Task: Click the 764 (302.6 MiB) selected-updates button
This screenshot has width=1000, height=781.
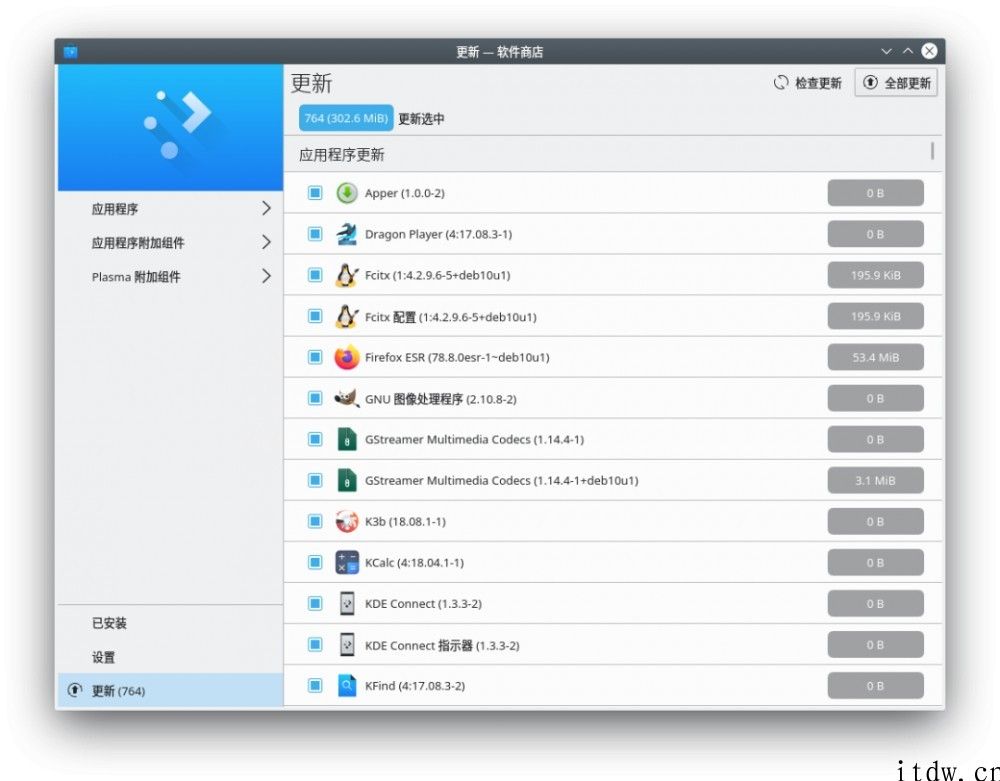Action: point(346,118)
